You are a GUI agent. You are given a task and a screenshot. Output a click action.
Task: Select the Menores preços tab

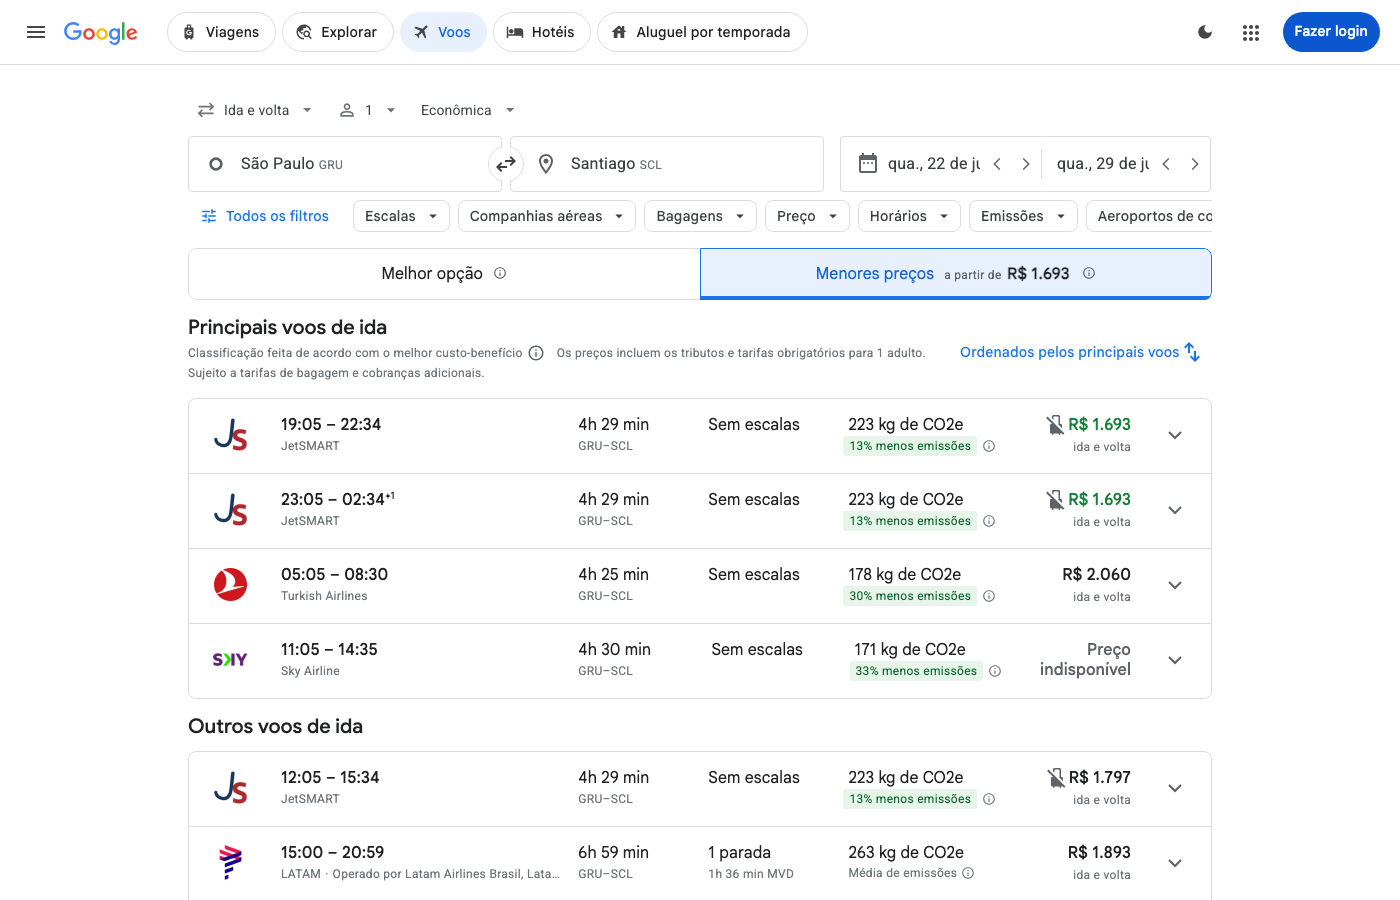(955, 273)
